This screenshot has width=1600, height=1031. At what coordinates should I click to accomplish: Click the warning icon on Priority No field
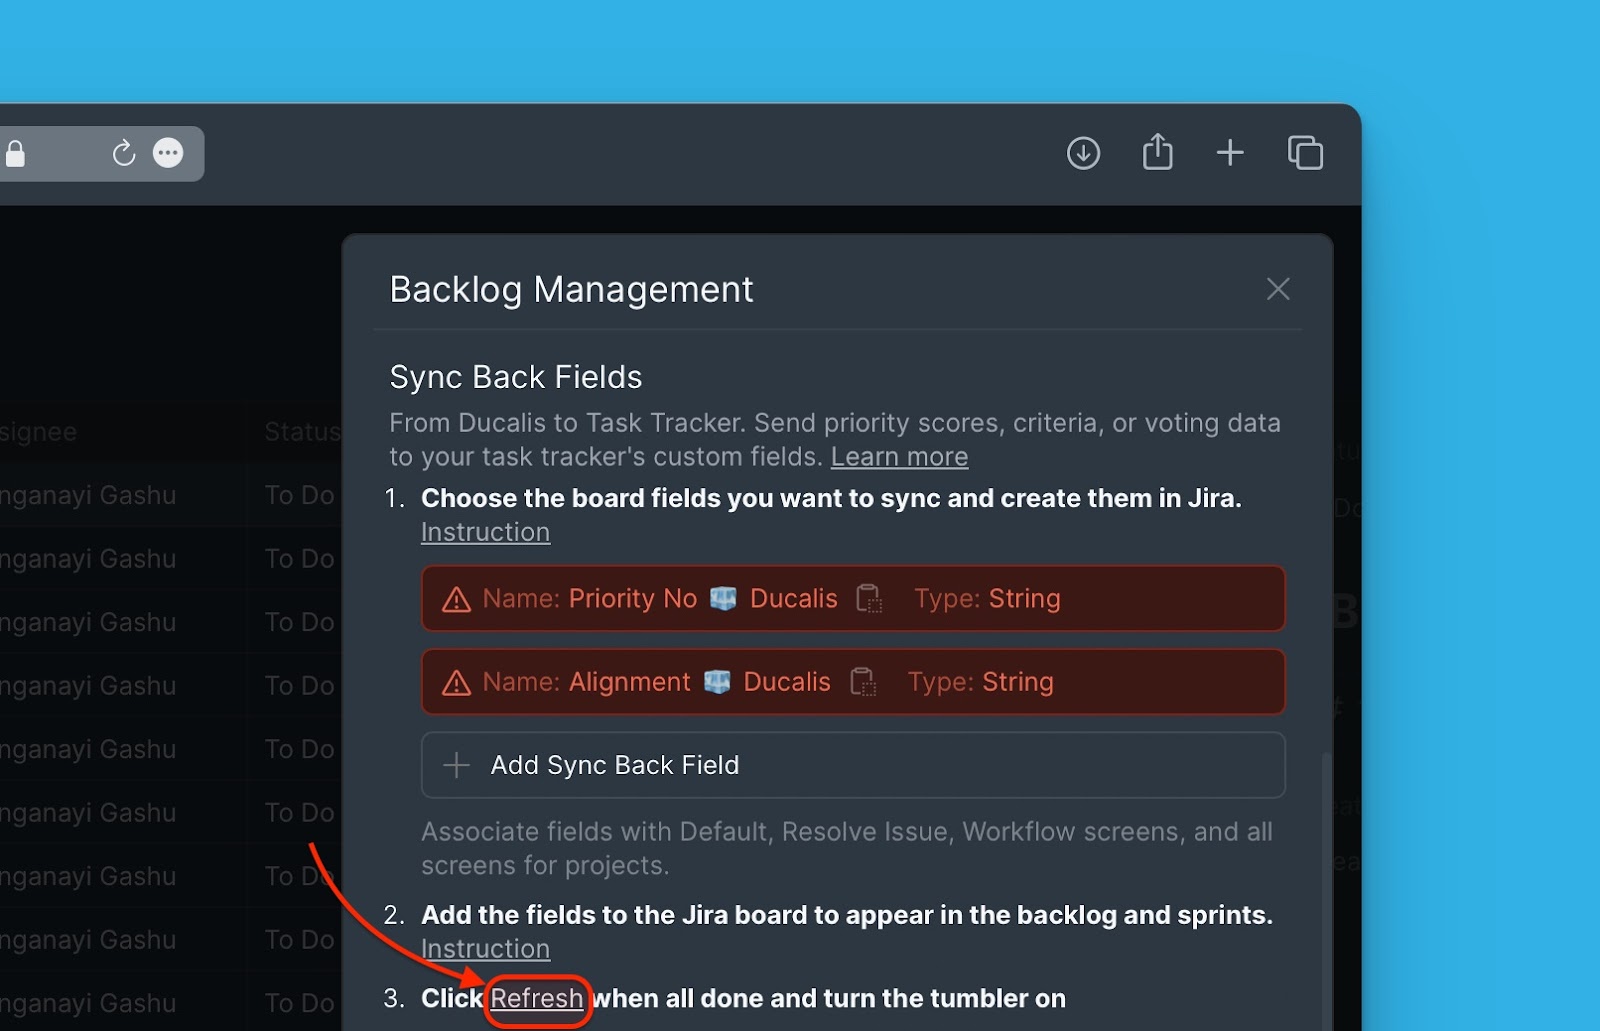(456, 599)
